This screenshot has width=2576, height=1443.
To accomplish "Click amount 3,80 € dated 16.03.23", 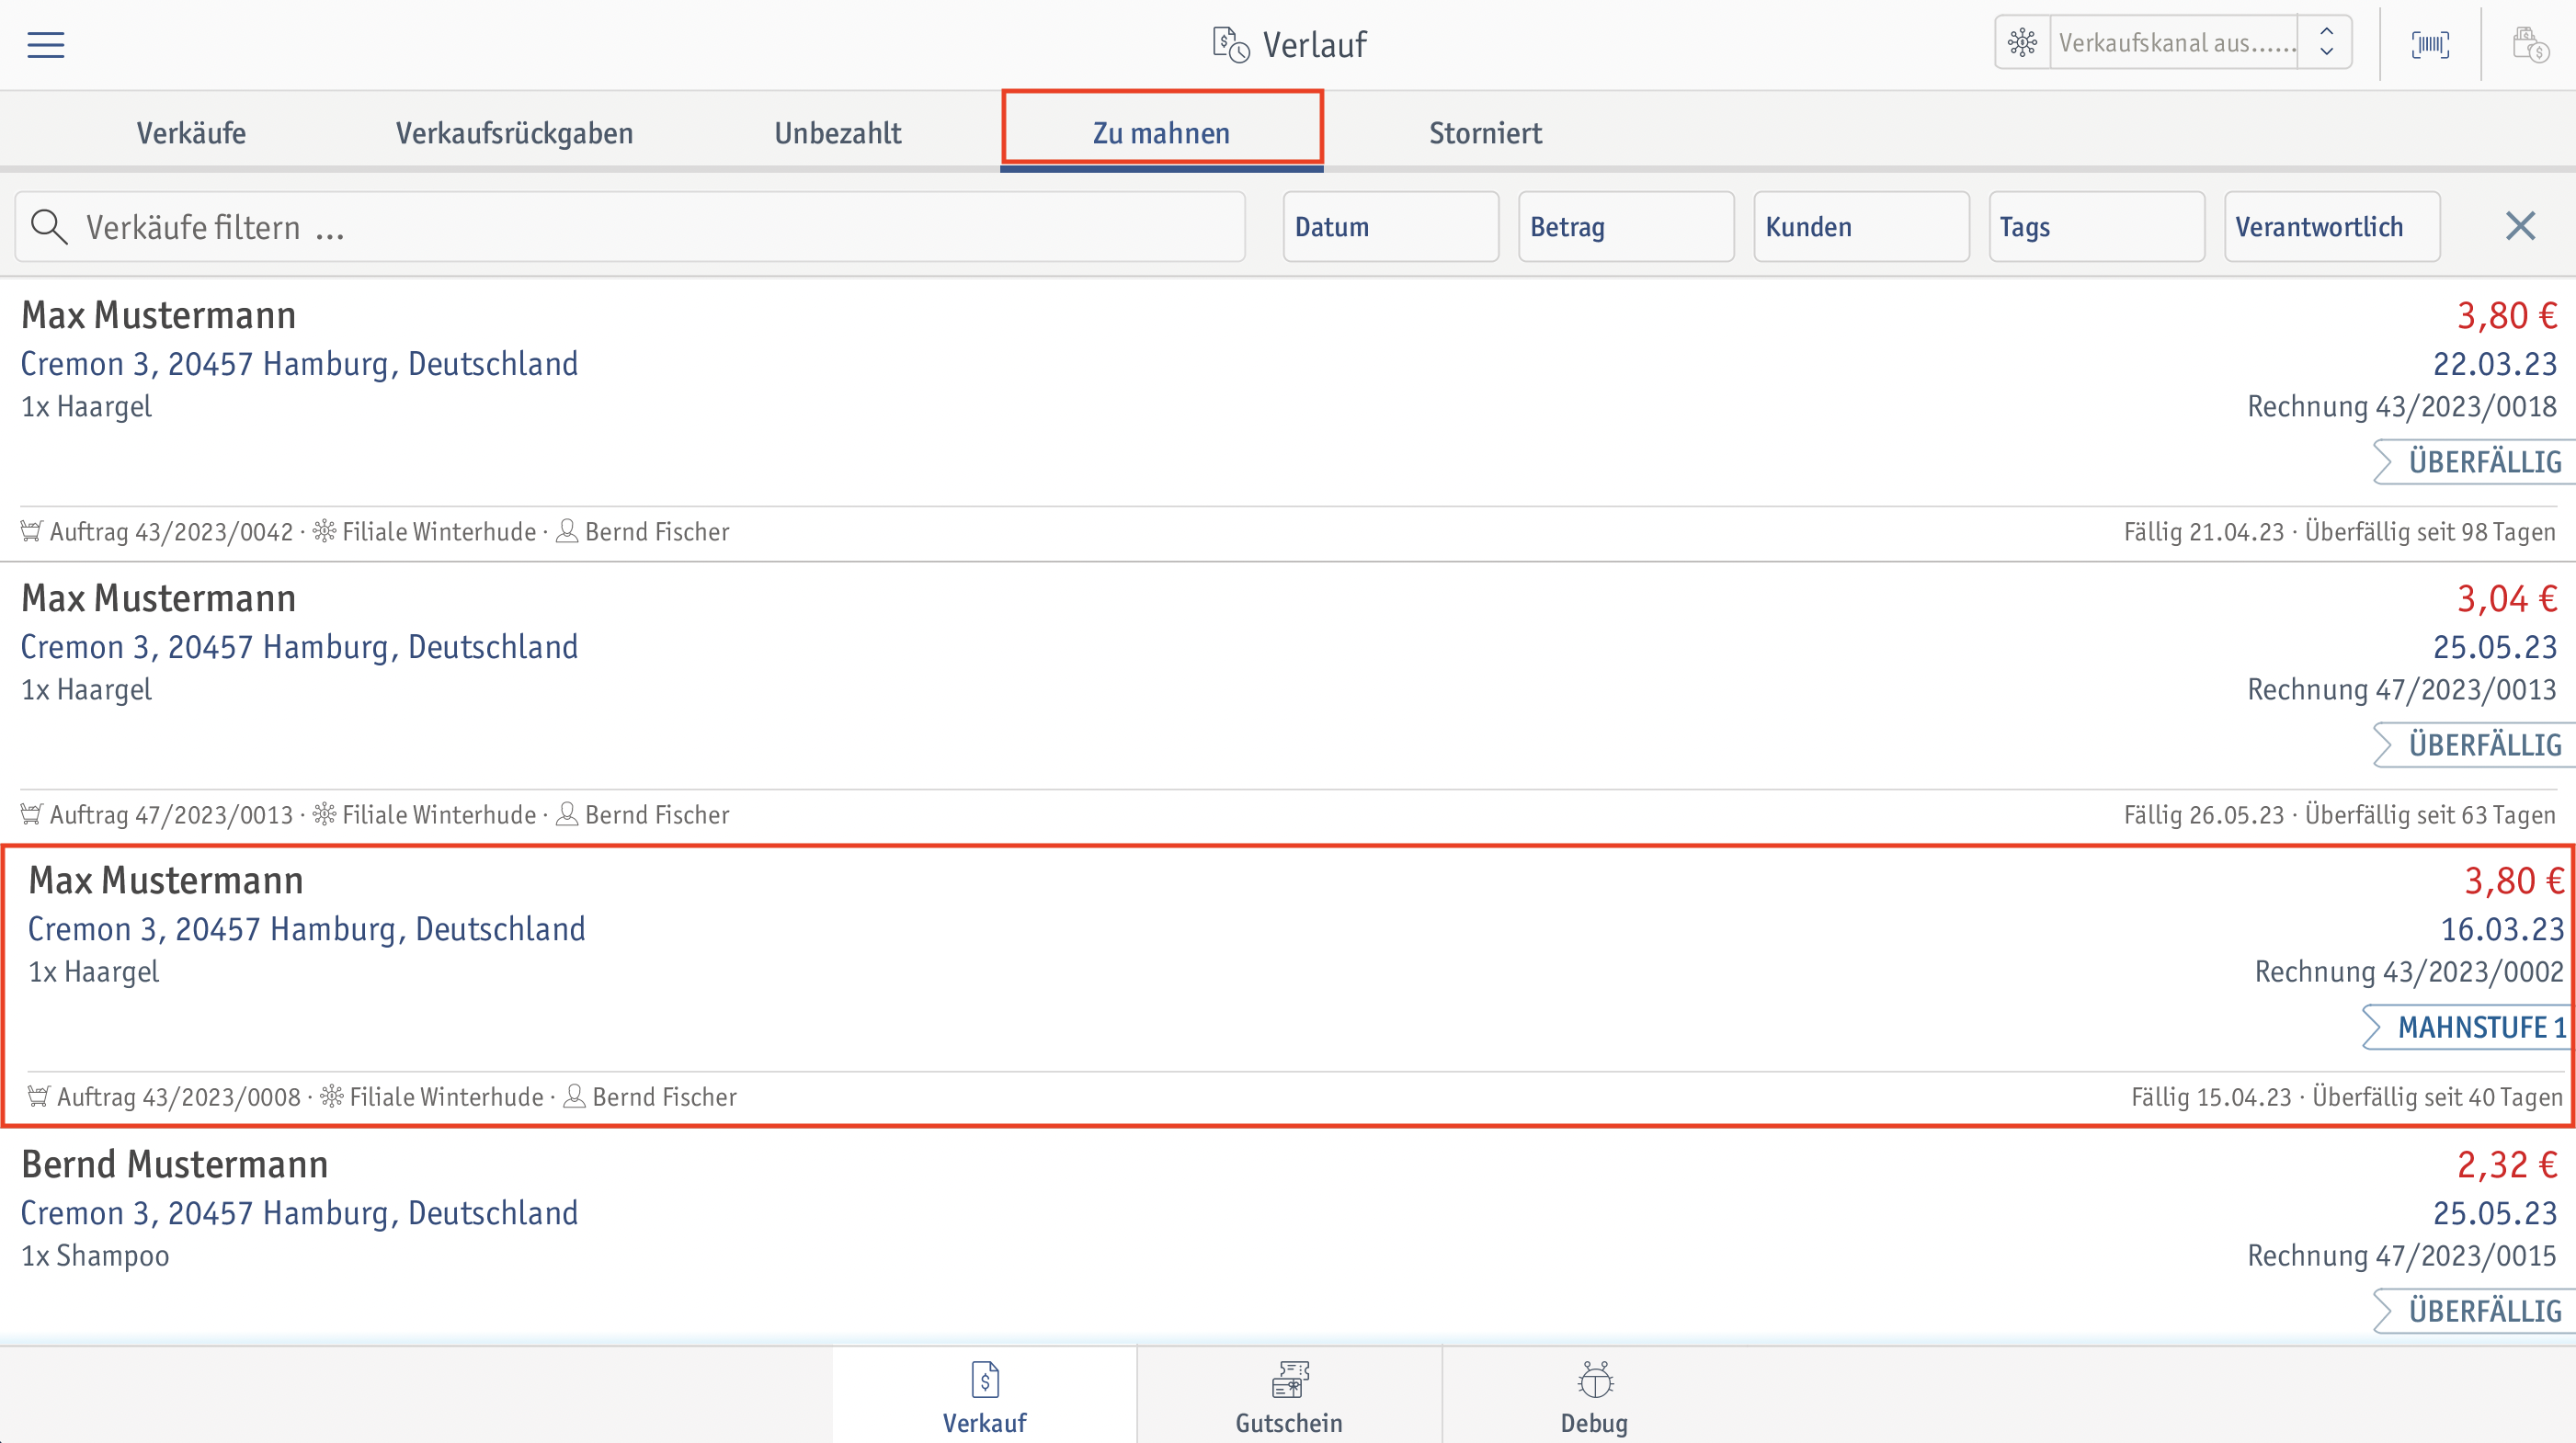I will tap(2514, 881).
